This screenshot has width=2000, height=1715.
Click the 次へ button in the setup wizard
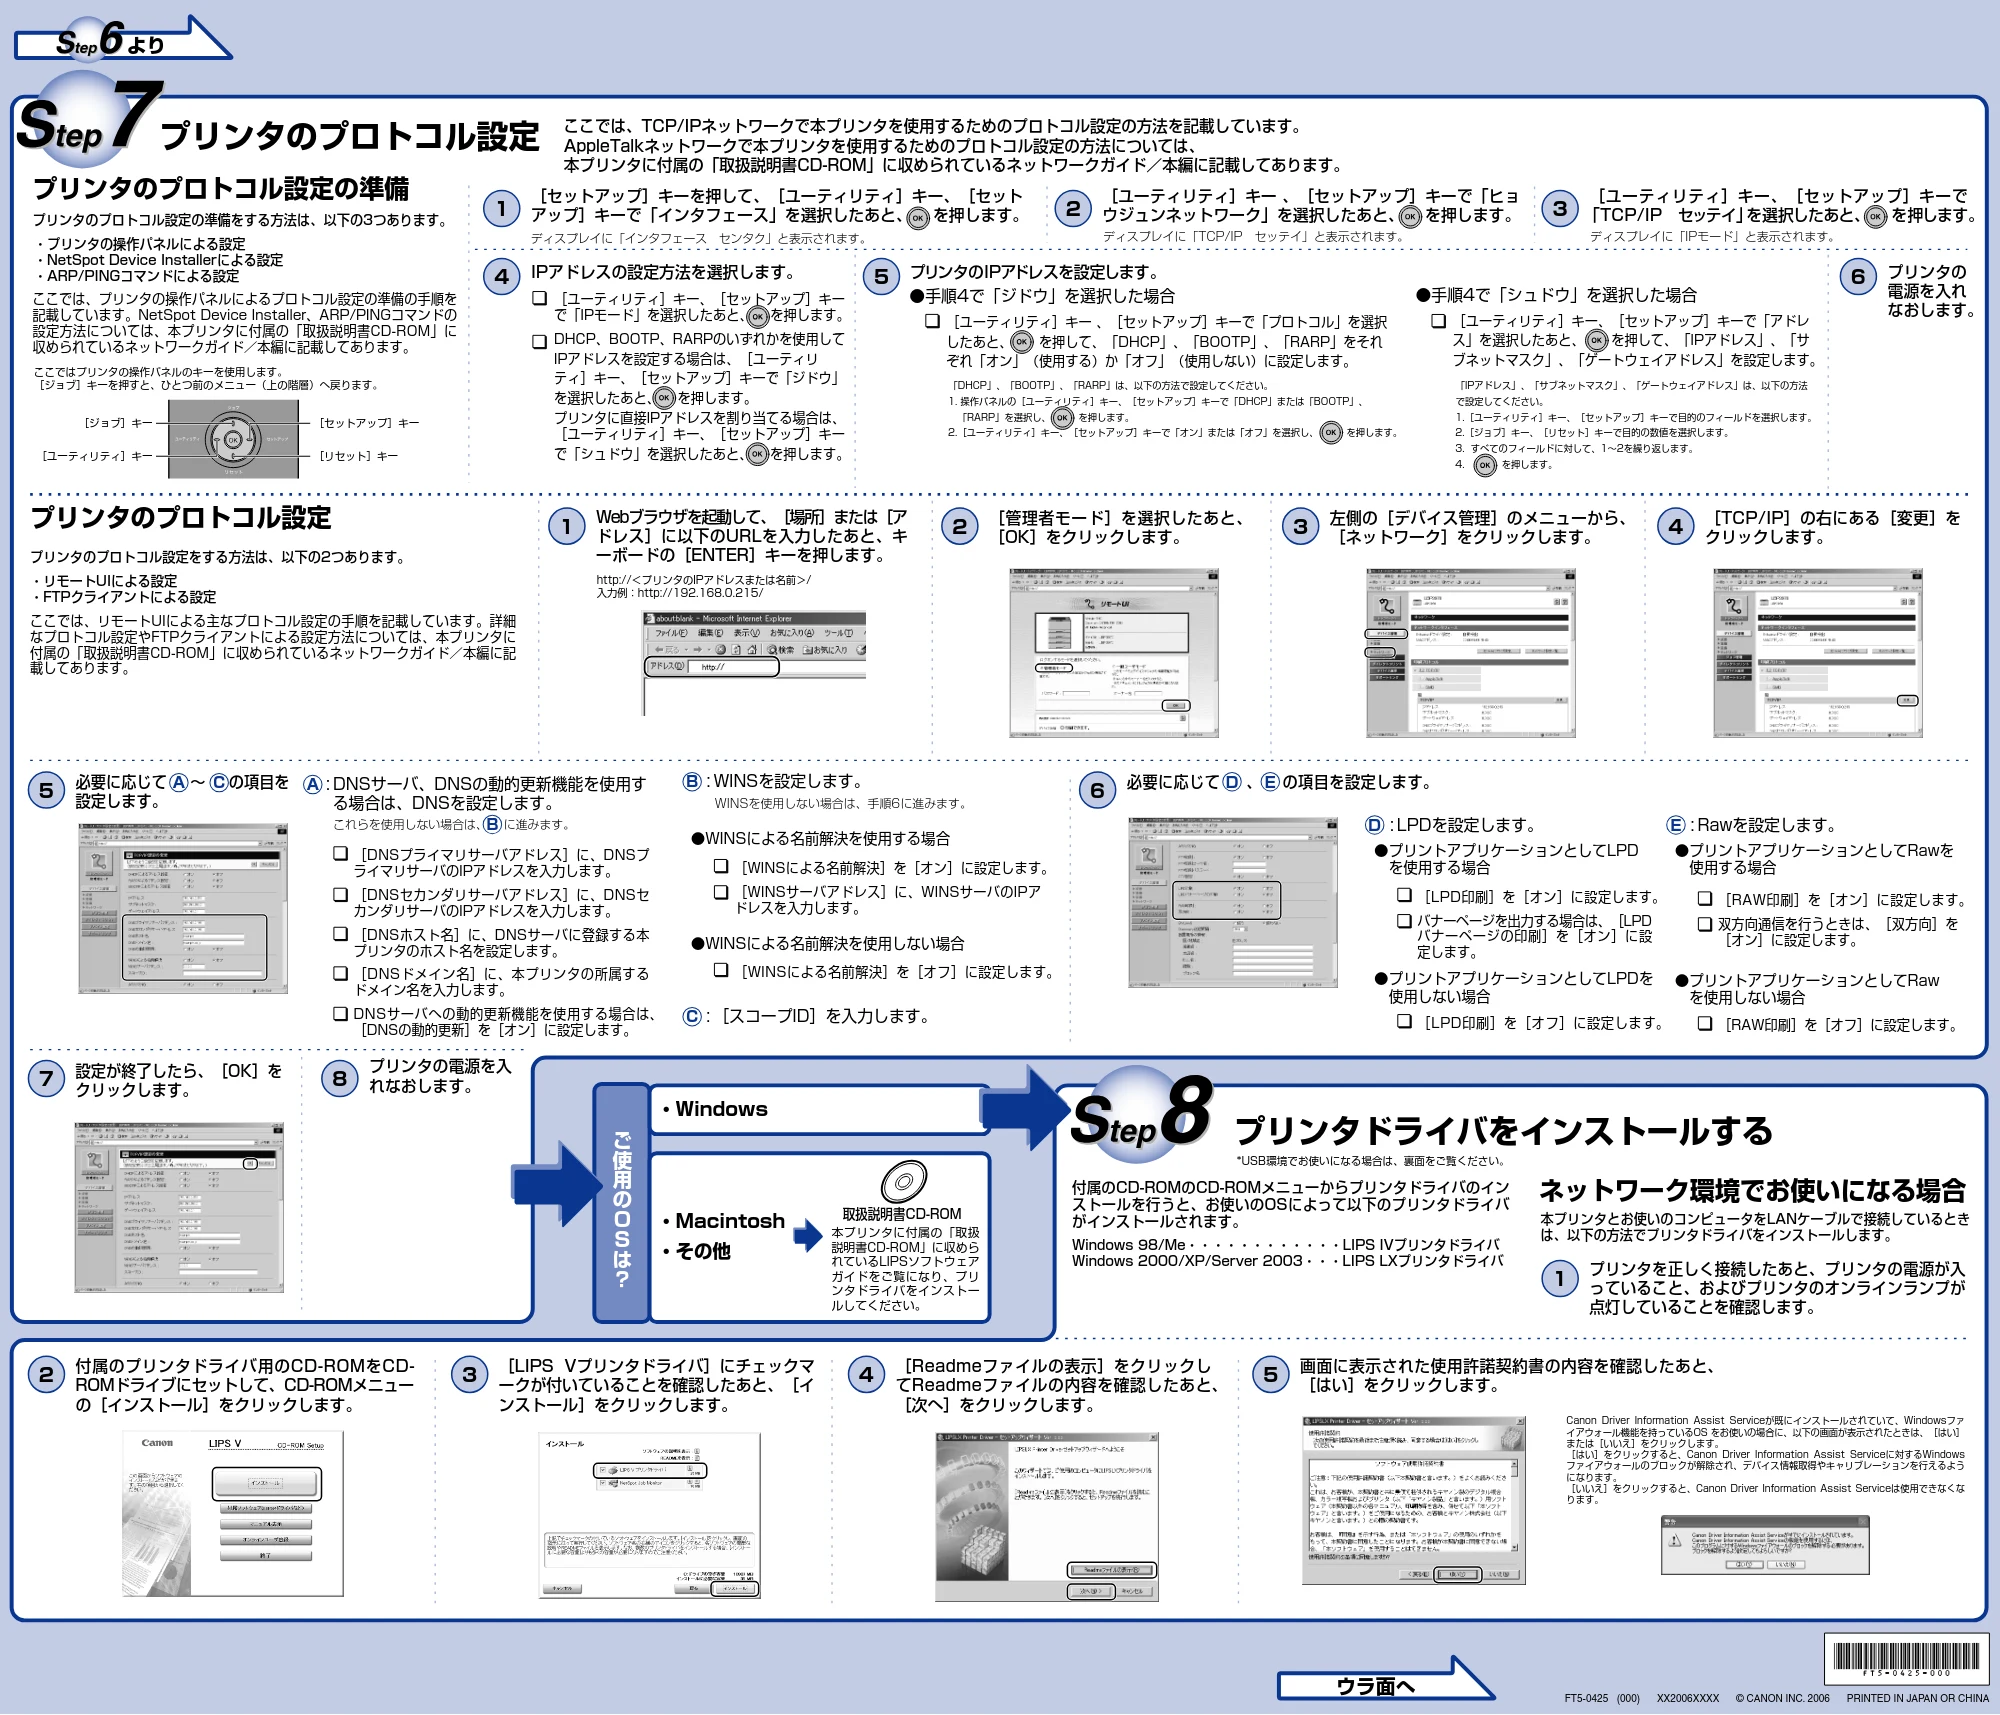tap(1091, 1591)
